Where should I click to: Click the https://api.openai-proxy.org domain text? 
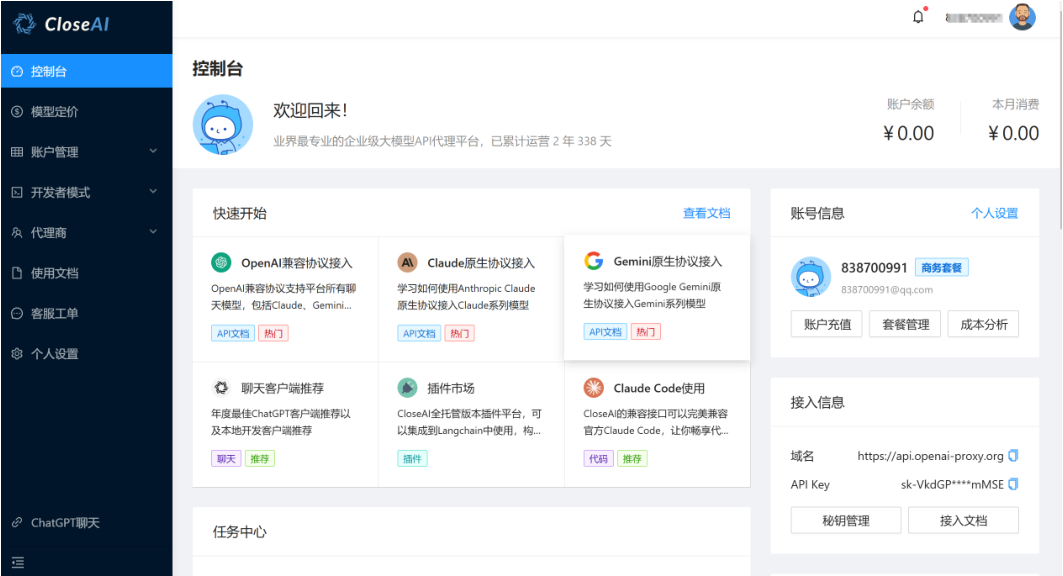(930, 456)
